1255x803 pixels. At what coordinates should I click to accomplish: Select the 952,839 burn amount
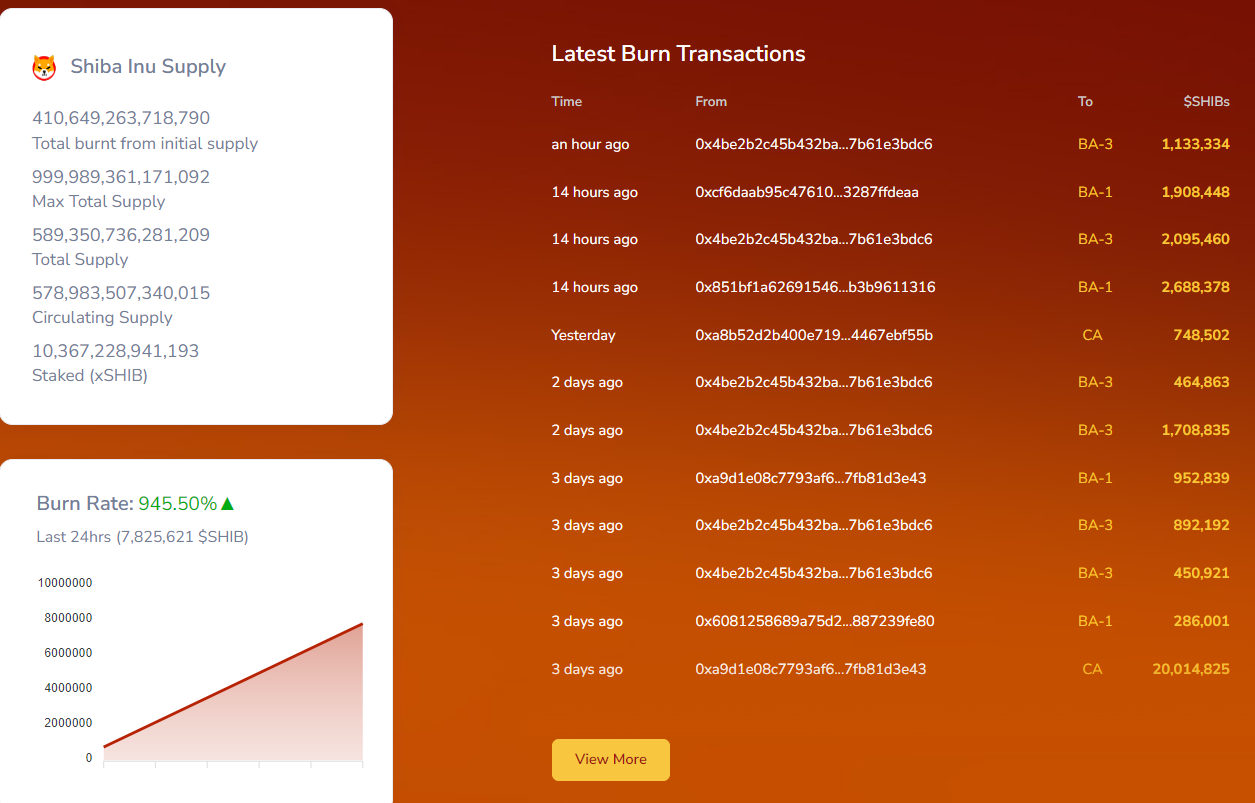(x=1202, y=478)
